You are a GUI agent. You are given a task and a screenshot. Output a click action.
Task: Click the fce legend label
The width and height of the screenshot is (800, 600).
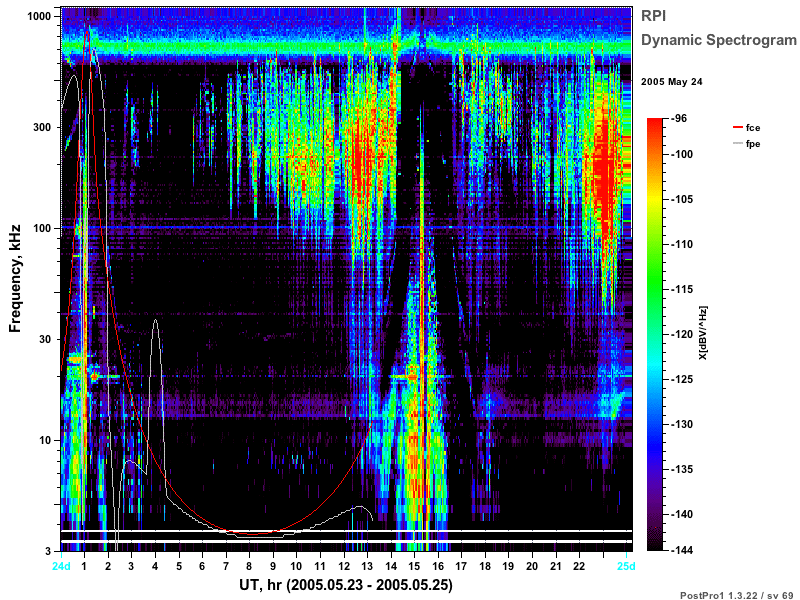[753, 128]
